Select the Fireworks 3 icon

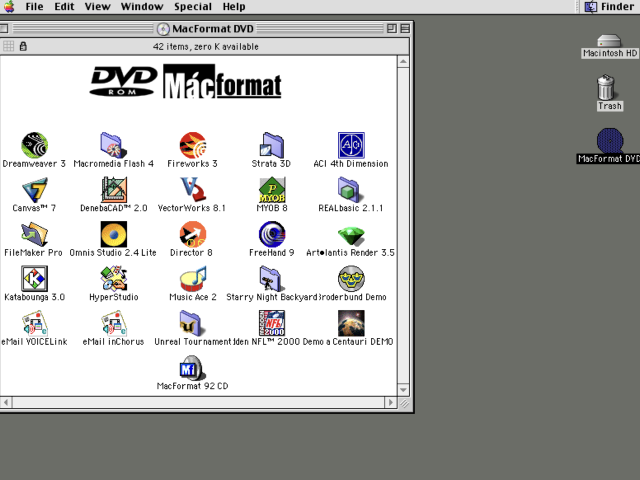pyautogui.click(x=193, y=145)
